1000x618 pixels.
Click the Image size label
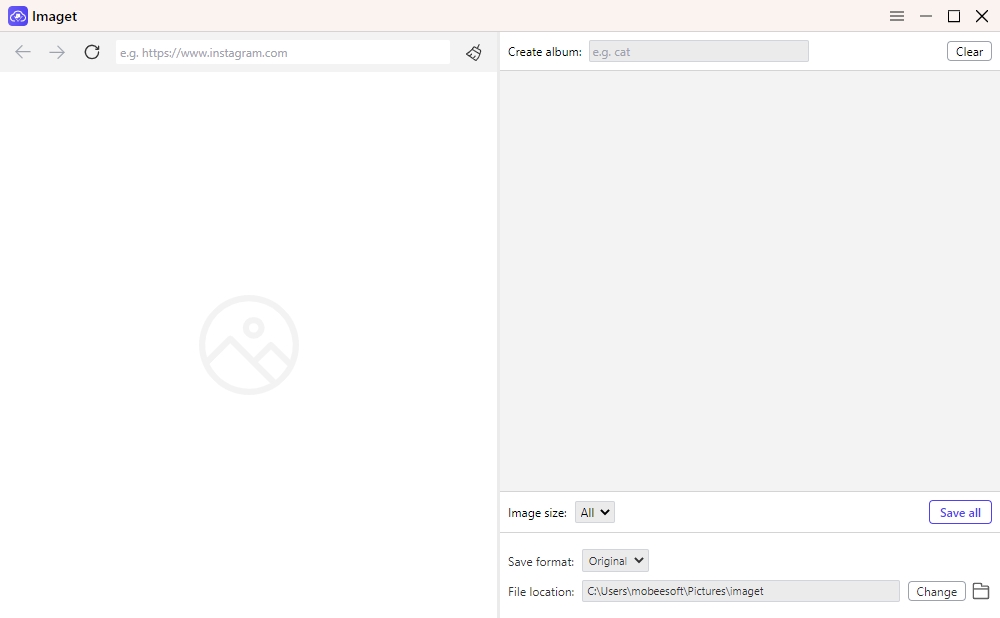[536, 512]
